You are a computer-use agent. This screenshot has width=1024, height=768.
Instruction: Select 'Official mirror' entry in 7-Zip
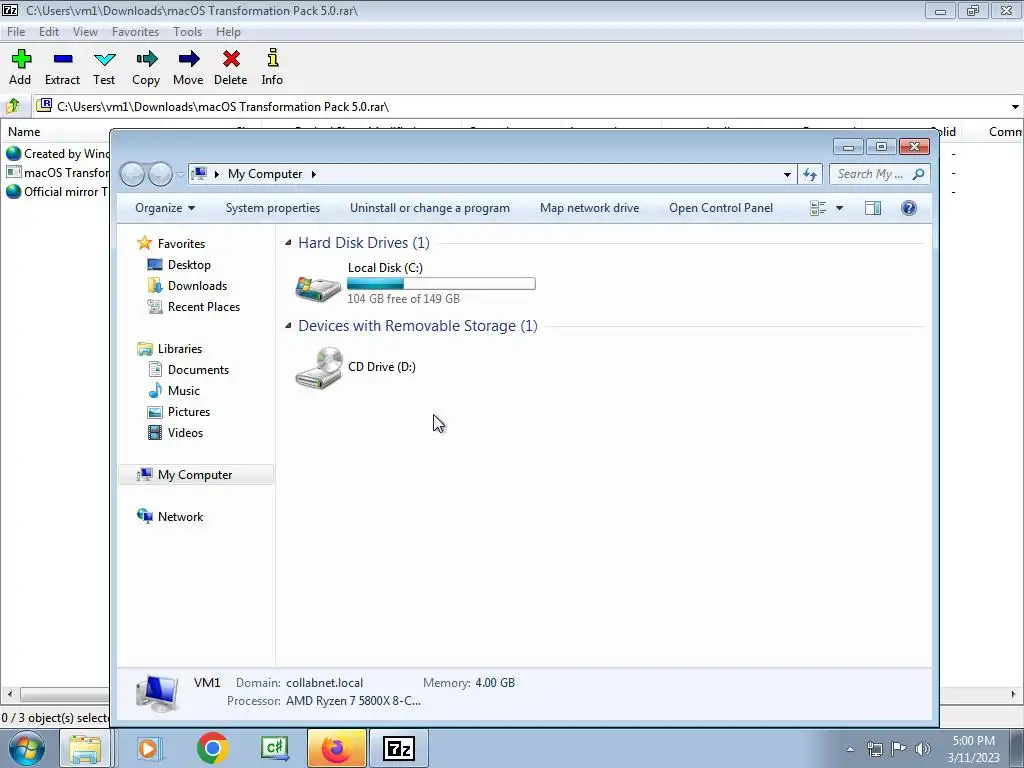point(57,191)
